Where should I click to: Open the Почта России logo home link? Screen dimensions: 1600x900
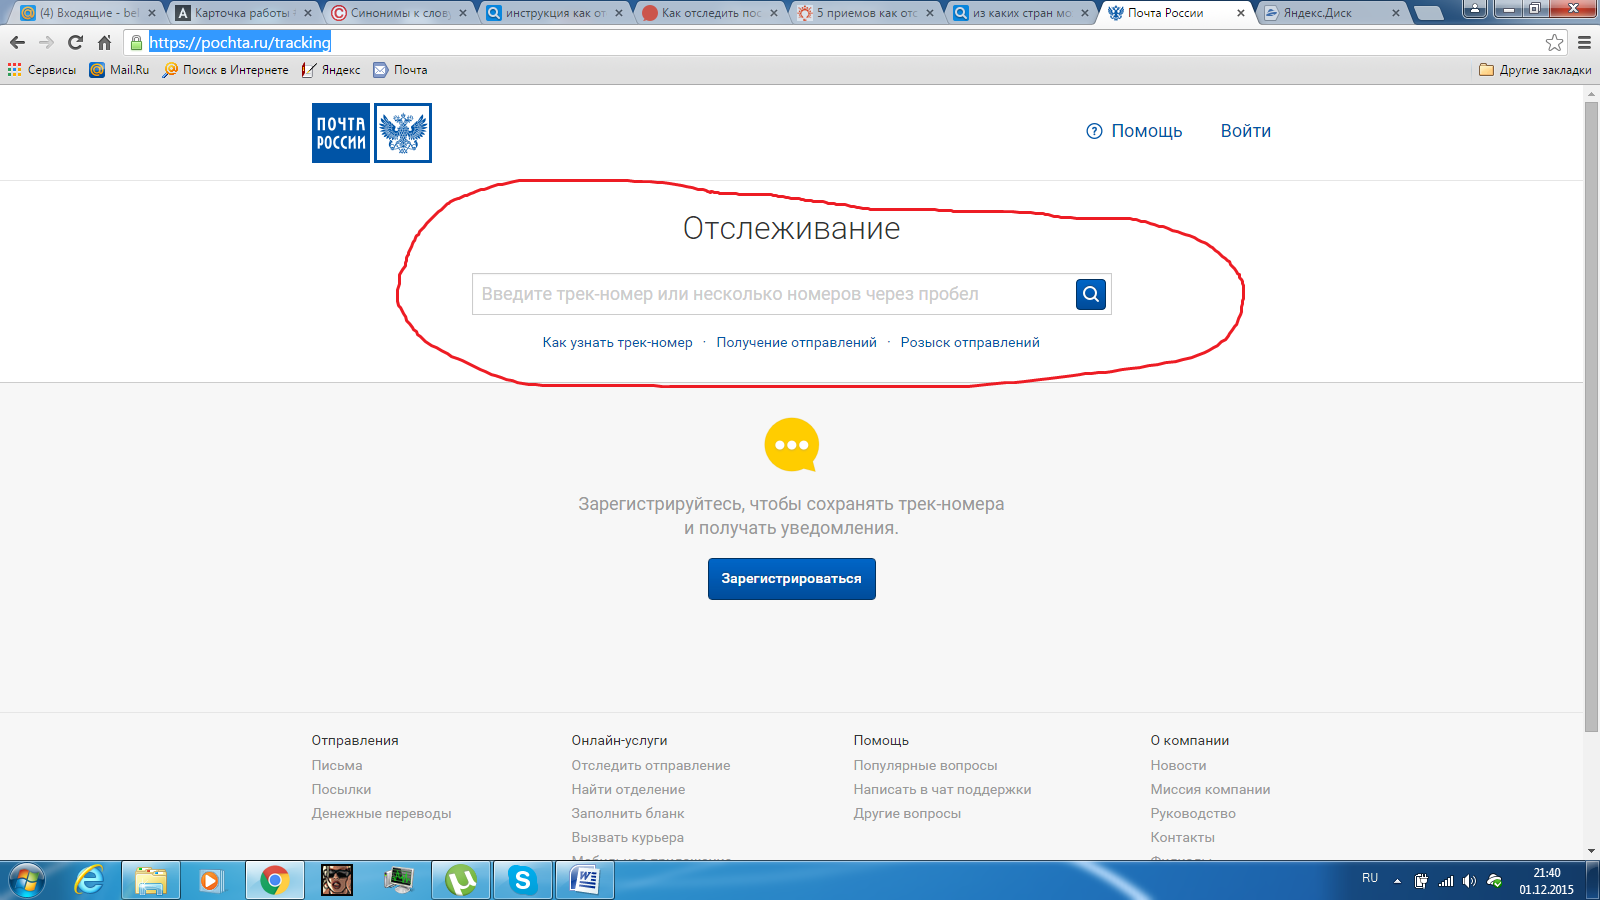pos(372,133)
